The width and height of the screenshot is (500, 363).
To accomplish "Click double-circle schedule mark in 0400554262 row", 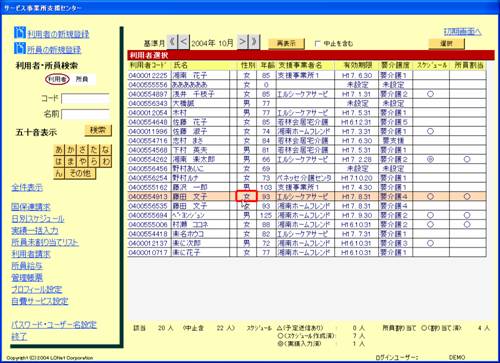I will click(430, 159).
